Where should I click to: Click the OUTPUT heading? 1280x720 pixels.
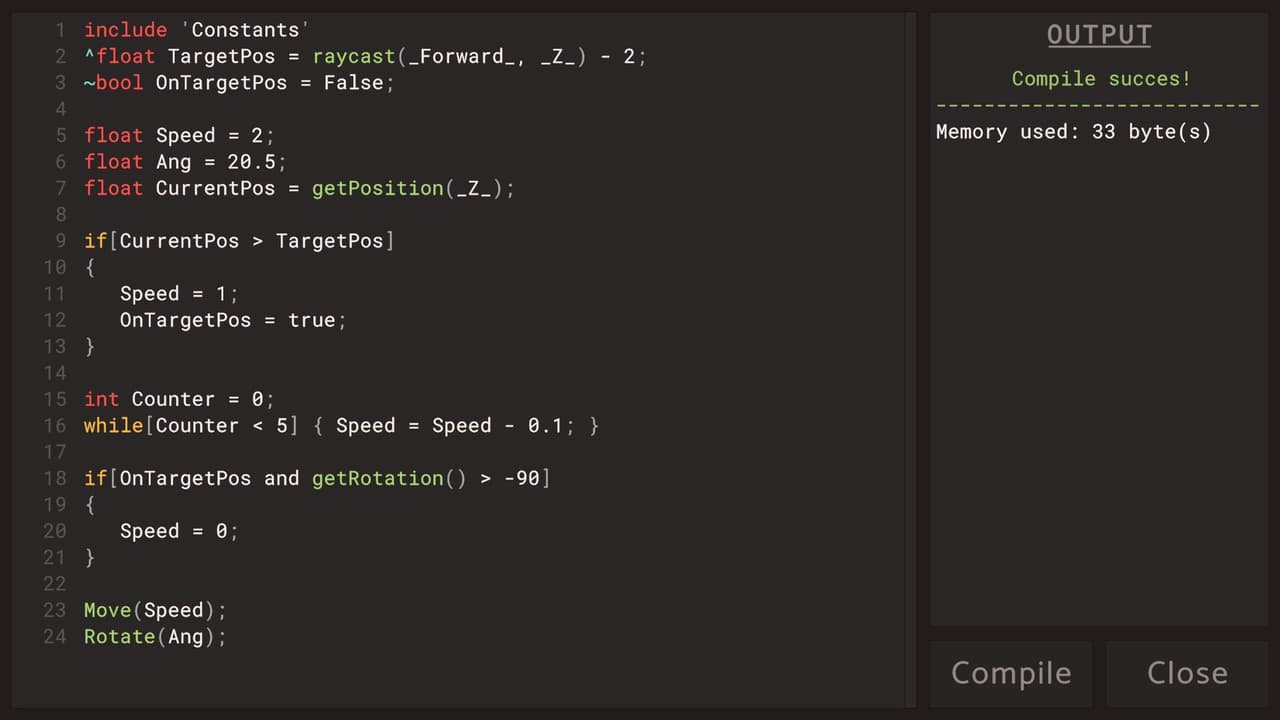click(x=1099, y=36)
